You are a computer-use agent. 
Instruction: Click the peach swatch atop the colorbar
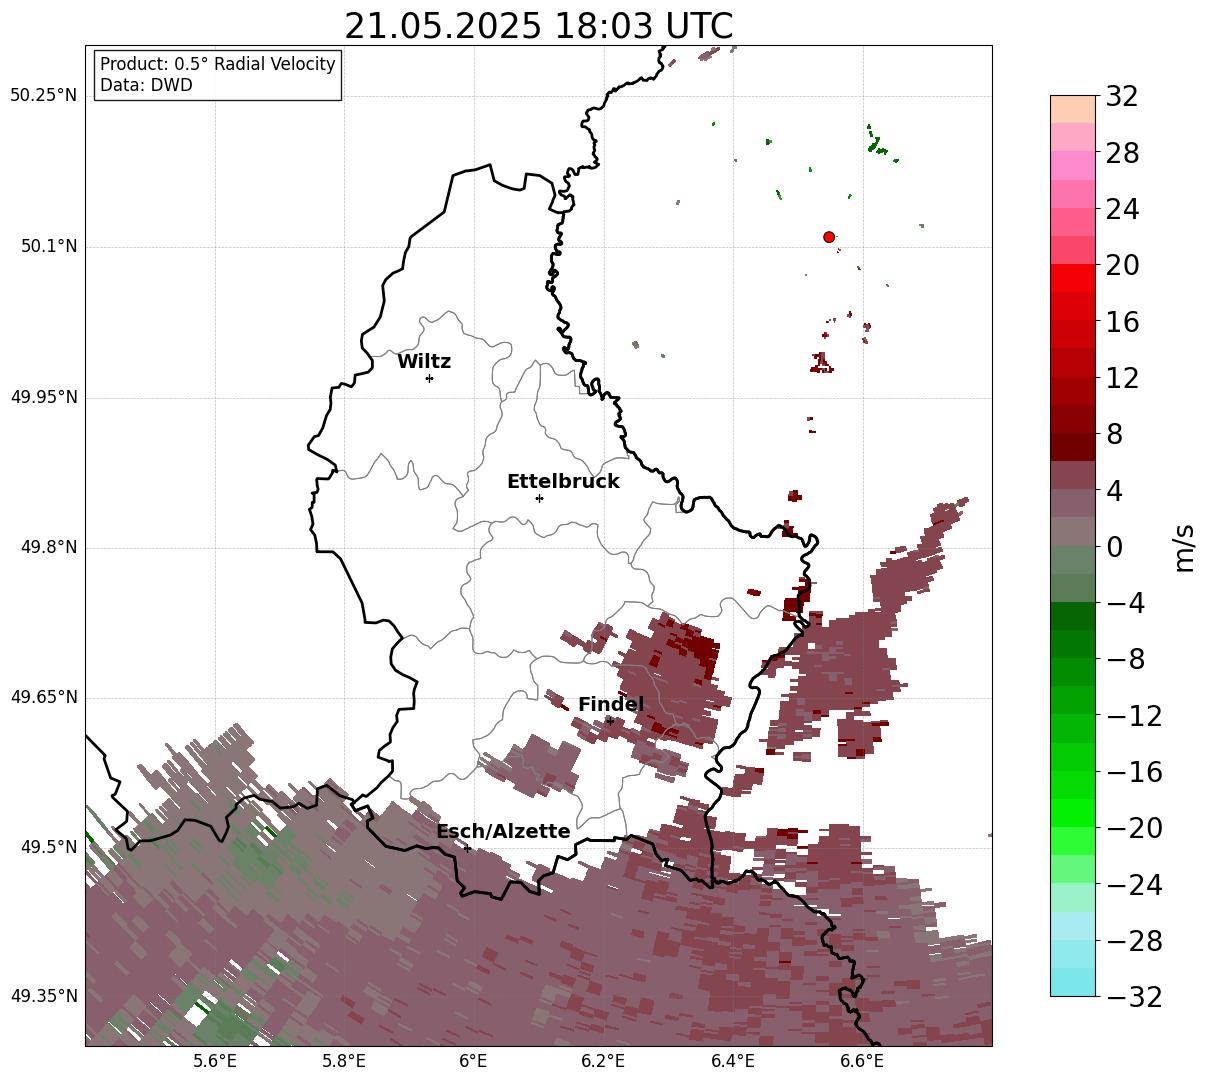[1073, 109]
